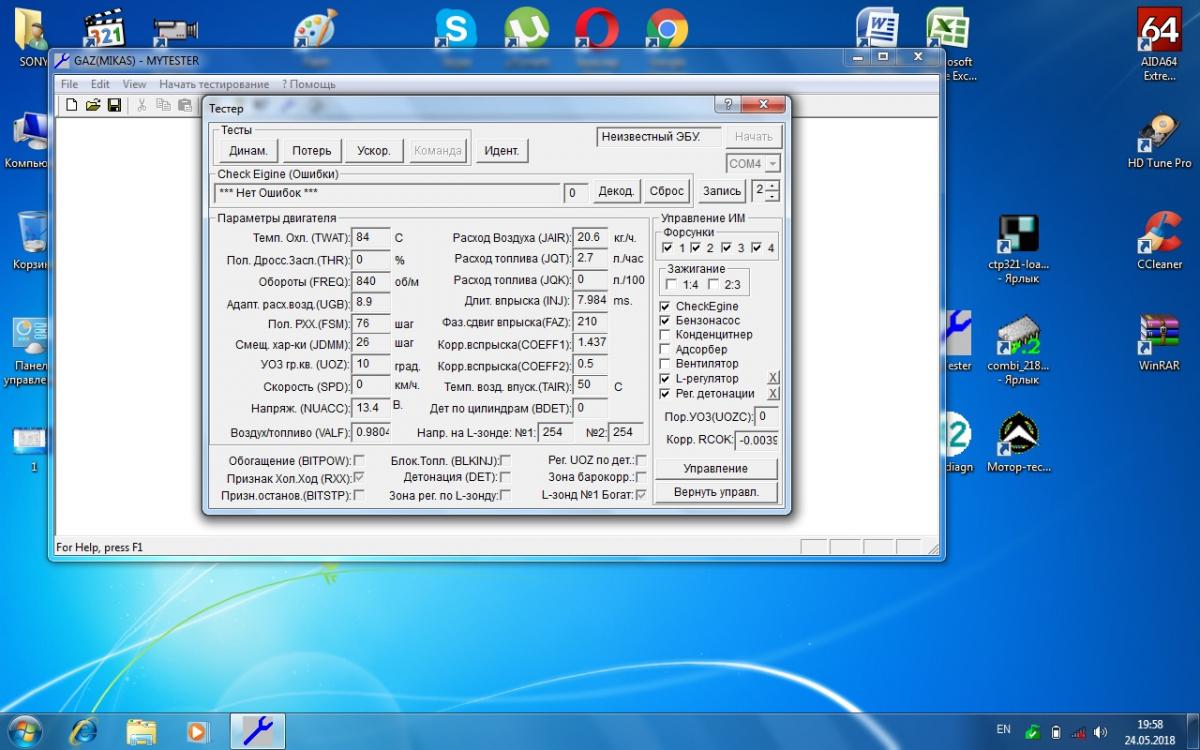
Task: Toggle the ignition 1:4 checkbox
Action: 671,285
